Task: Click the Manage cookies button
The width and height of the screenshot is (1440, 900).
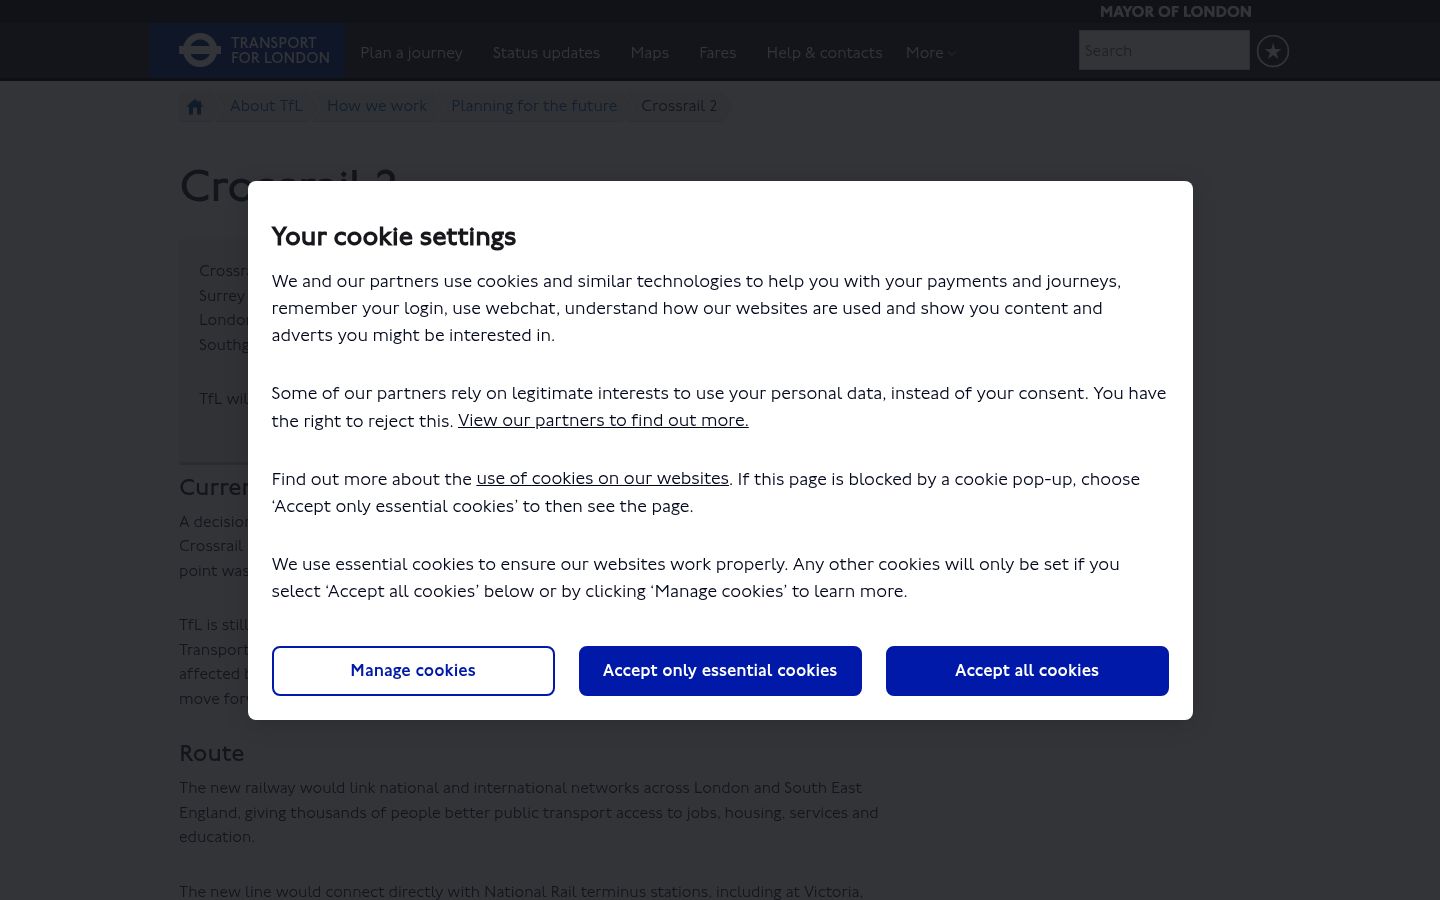Action: [x=413, y=671]
